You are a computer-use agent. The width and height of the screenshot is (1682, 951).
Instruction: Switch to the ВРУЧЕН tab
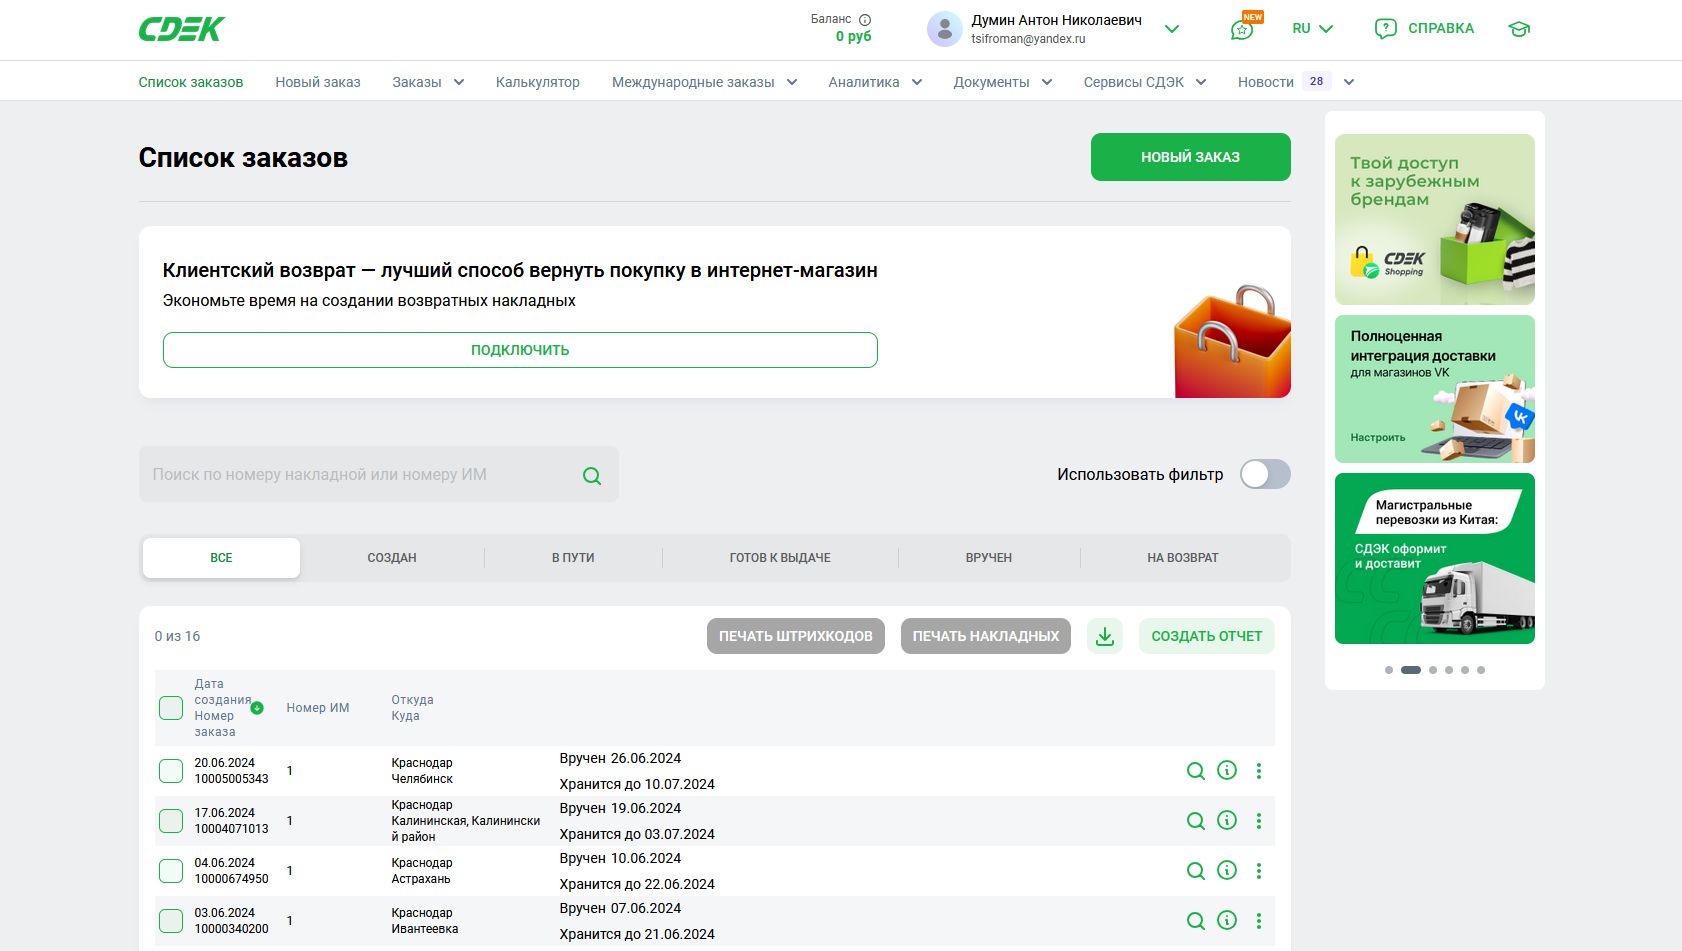pos(989,558)
